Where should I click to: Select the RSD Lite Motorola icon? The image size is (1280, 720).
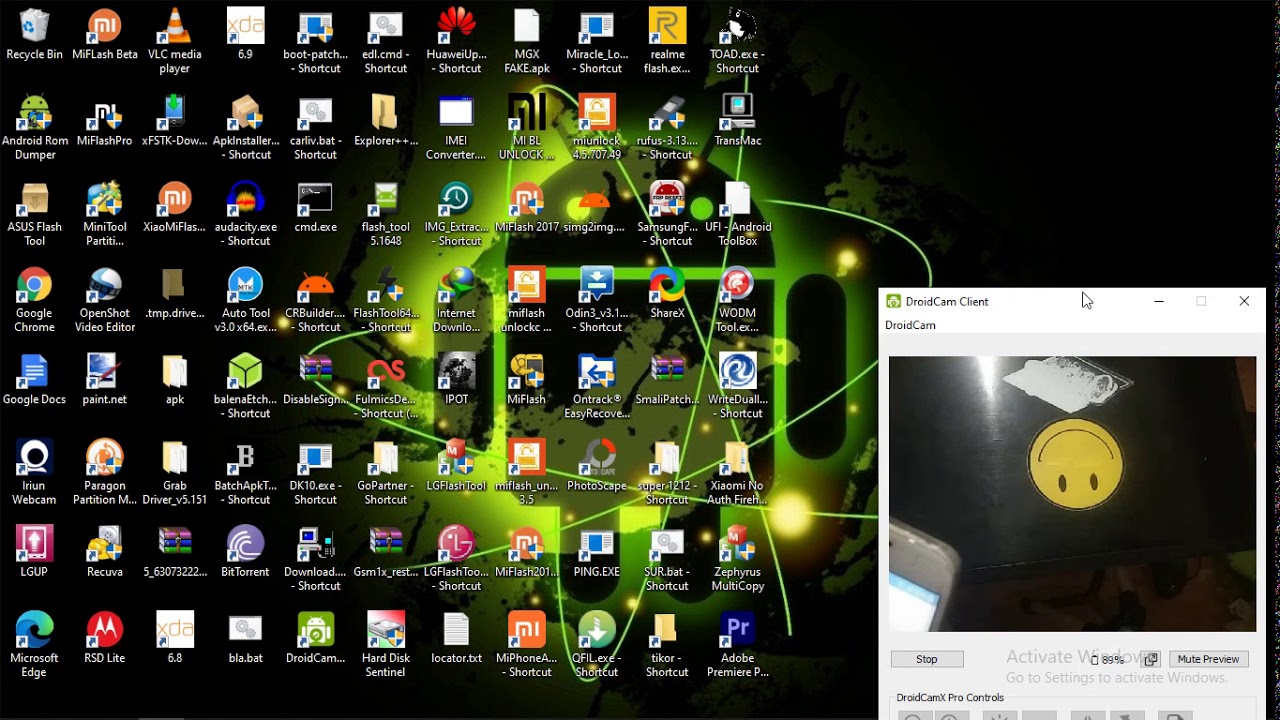tap(105, 638)
